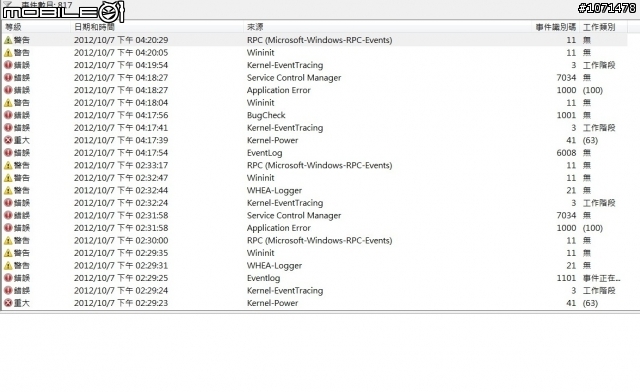
Task: Click error icon of EventLog 6008 event
Action: (x=8, y=153)
